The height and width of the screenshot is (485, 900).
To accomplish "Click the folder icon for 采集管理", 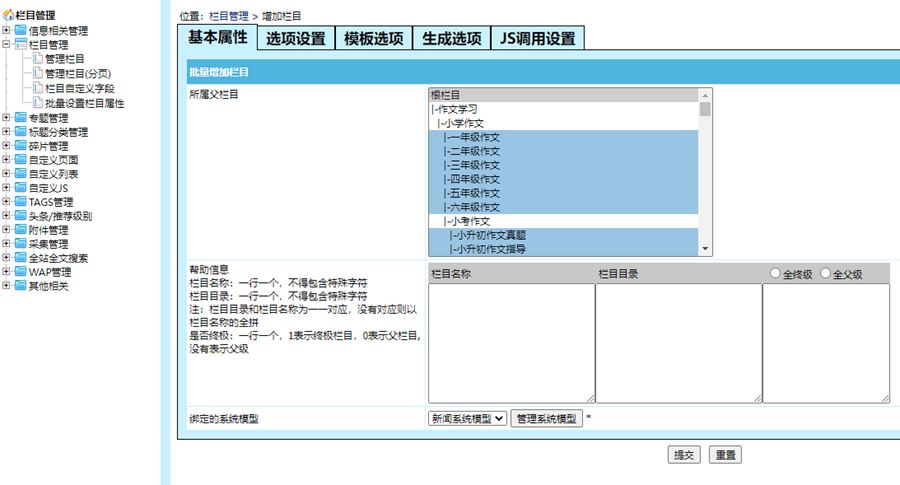I will pyautogui.click(x=20, y=243).
